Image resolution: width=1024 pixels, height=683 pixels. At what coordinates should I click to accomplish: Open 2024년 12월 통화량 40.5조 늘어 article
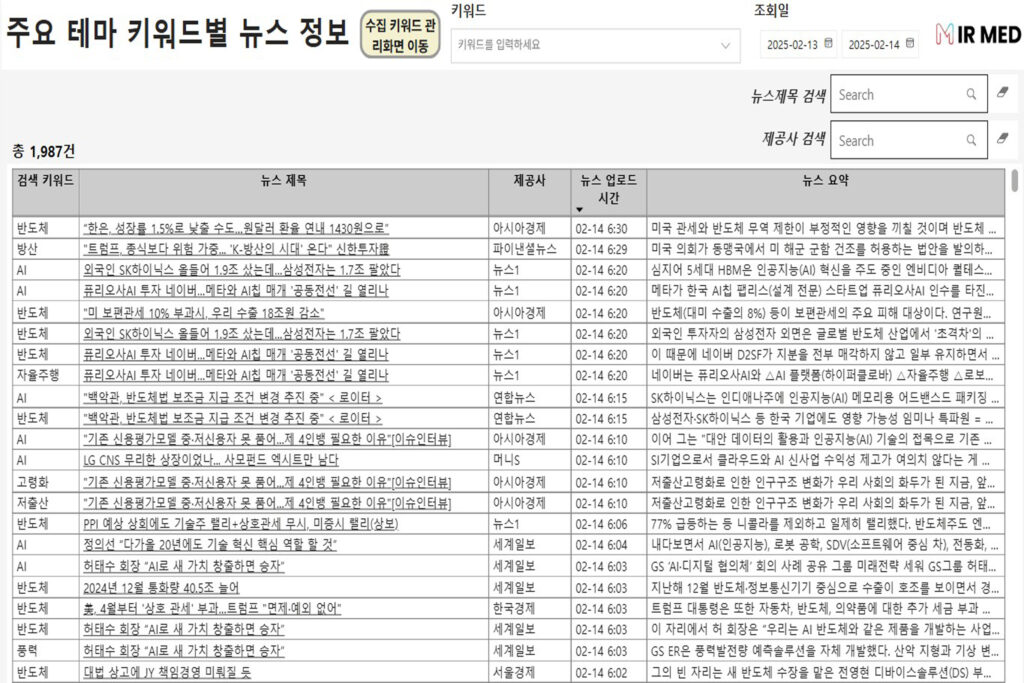click(161, 588)
